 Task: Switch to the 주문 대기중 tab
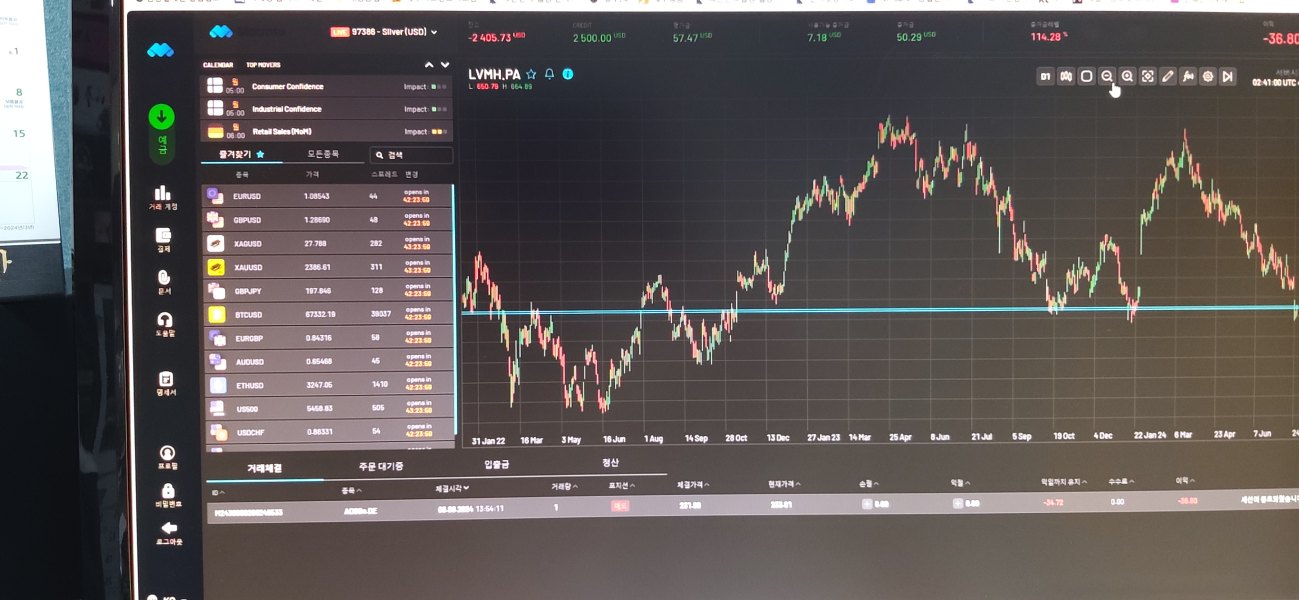click(380, 466)
